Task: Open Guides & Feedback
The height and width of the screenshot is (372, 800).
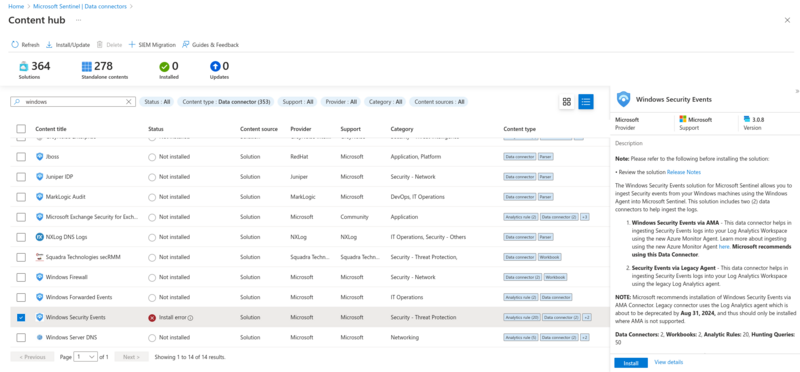Action: coord(210,45)
